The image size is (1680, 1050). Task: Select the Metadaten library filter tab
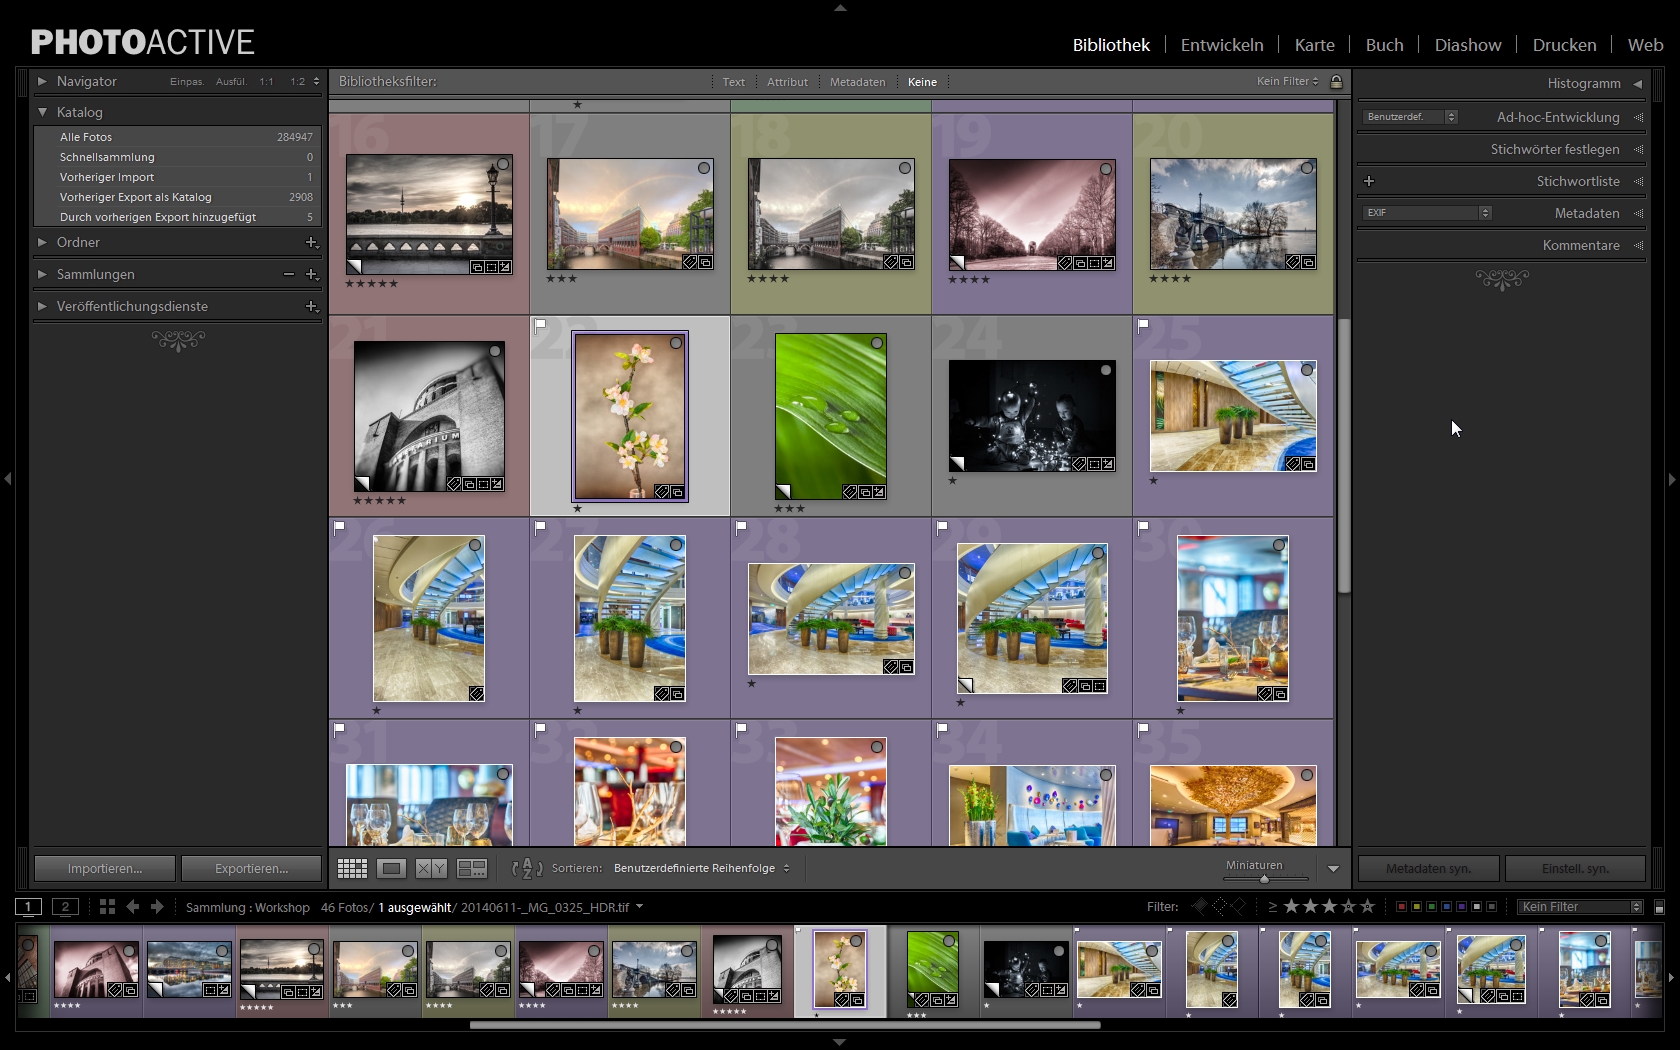[x=857, y=82]
